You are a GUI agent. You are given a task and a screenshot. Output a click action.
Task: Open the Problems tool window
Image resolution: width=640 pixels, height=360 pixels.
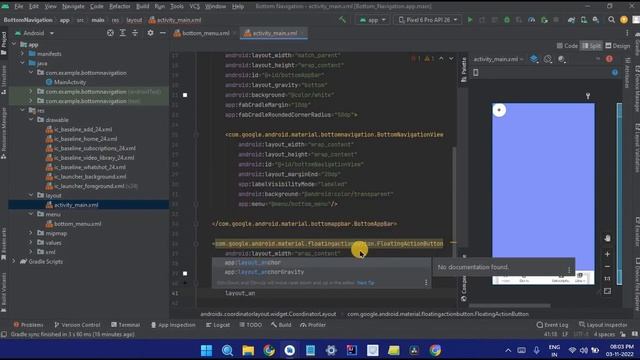click(28, 325)
